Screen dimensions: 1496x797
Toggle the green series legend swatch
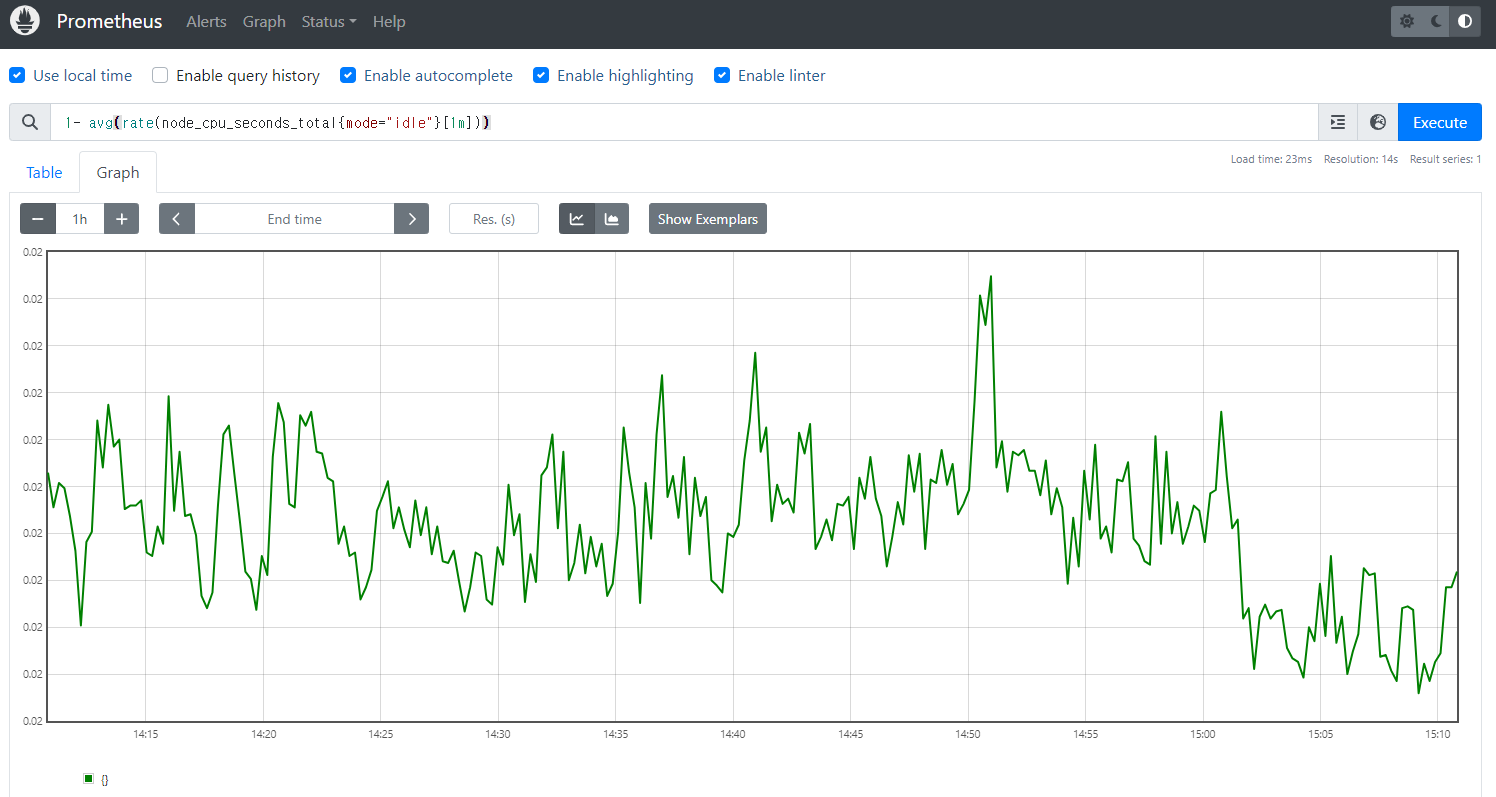88,778
